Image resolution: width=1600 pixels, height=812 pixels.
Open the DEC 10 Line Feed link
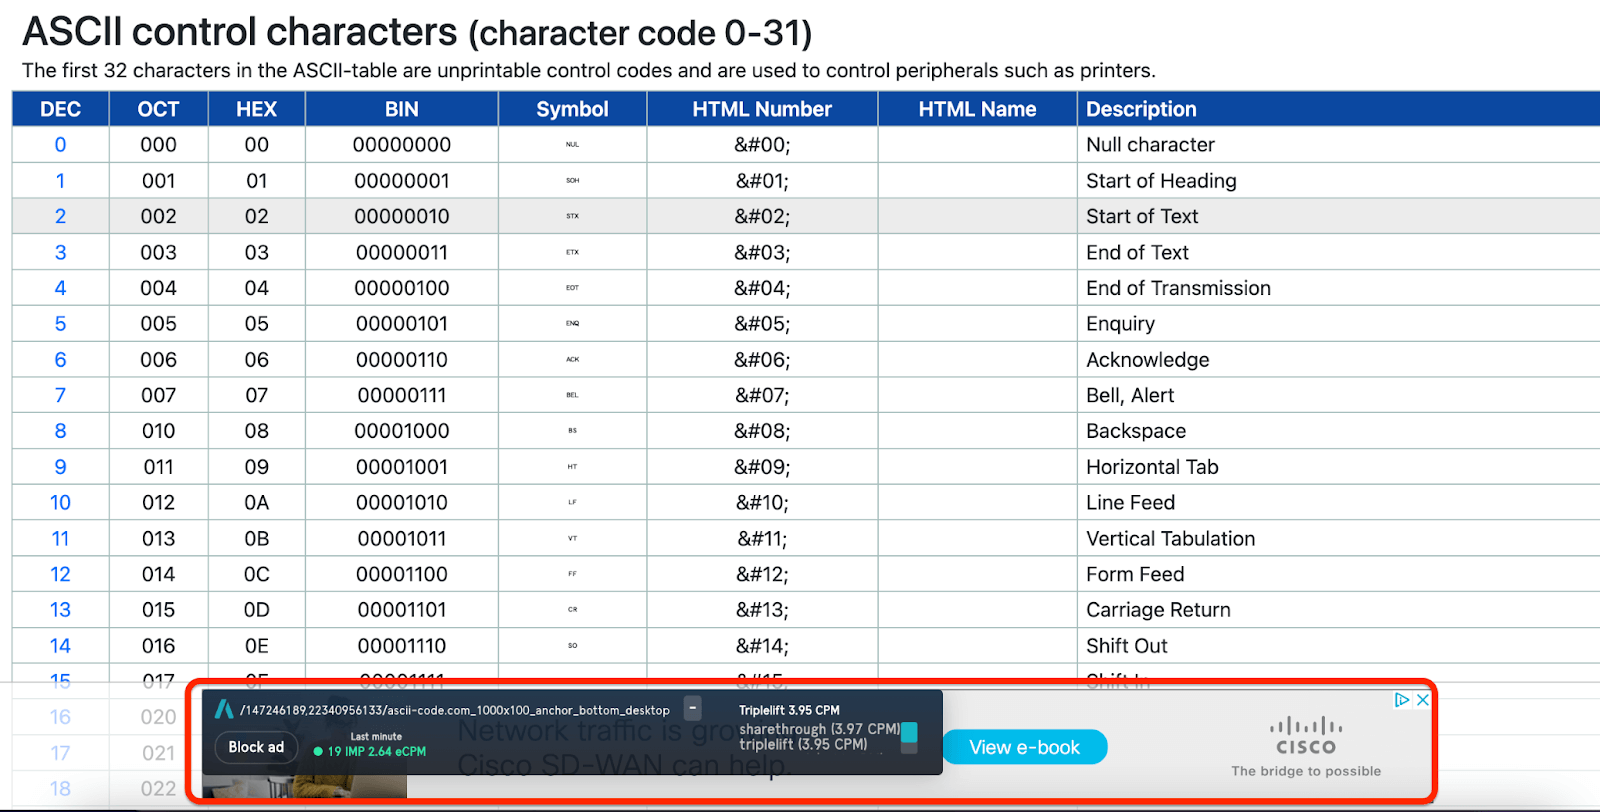click(x=60, y=503)
